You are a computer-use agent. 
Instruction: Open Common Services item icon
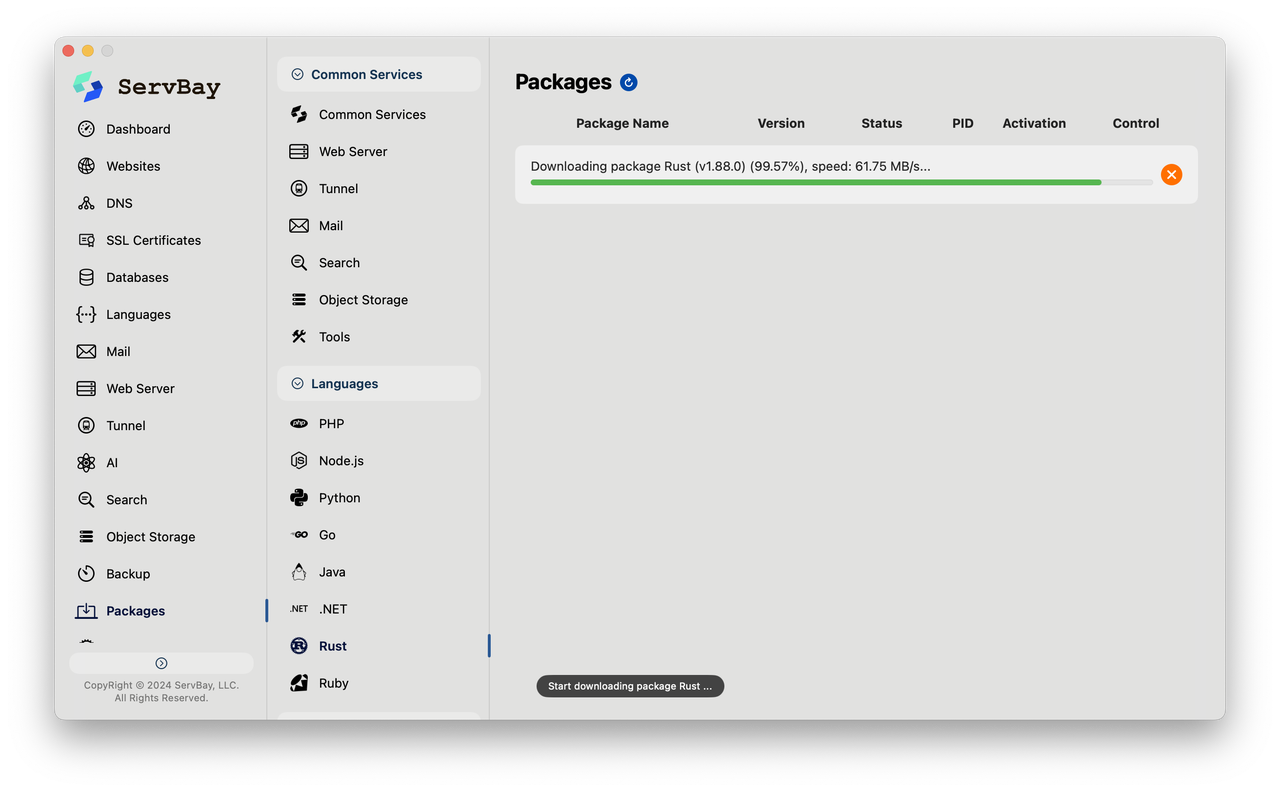point(299,114)
